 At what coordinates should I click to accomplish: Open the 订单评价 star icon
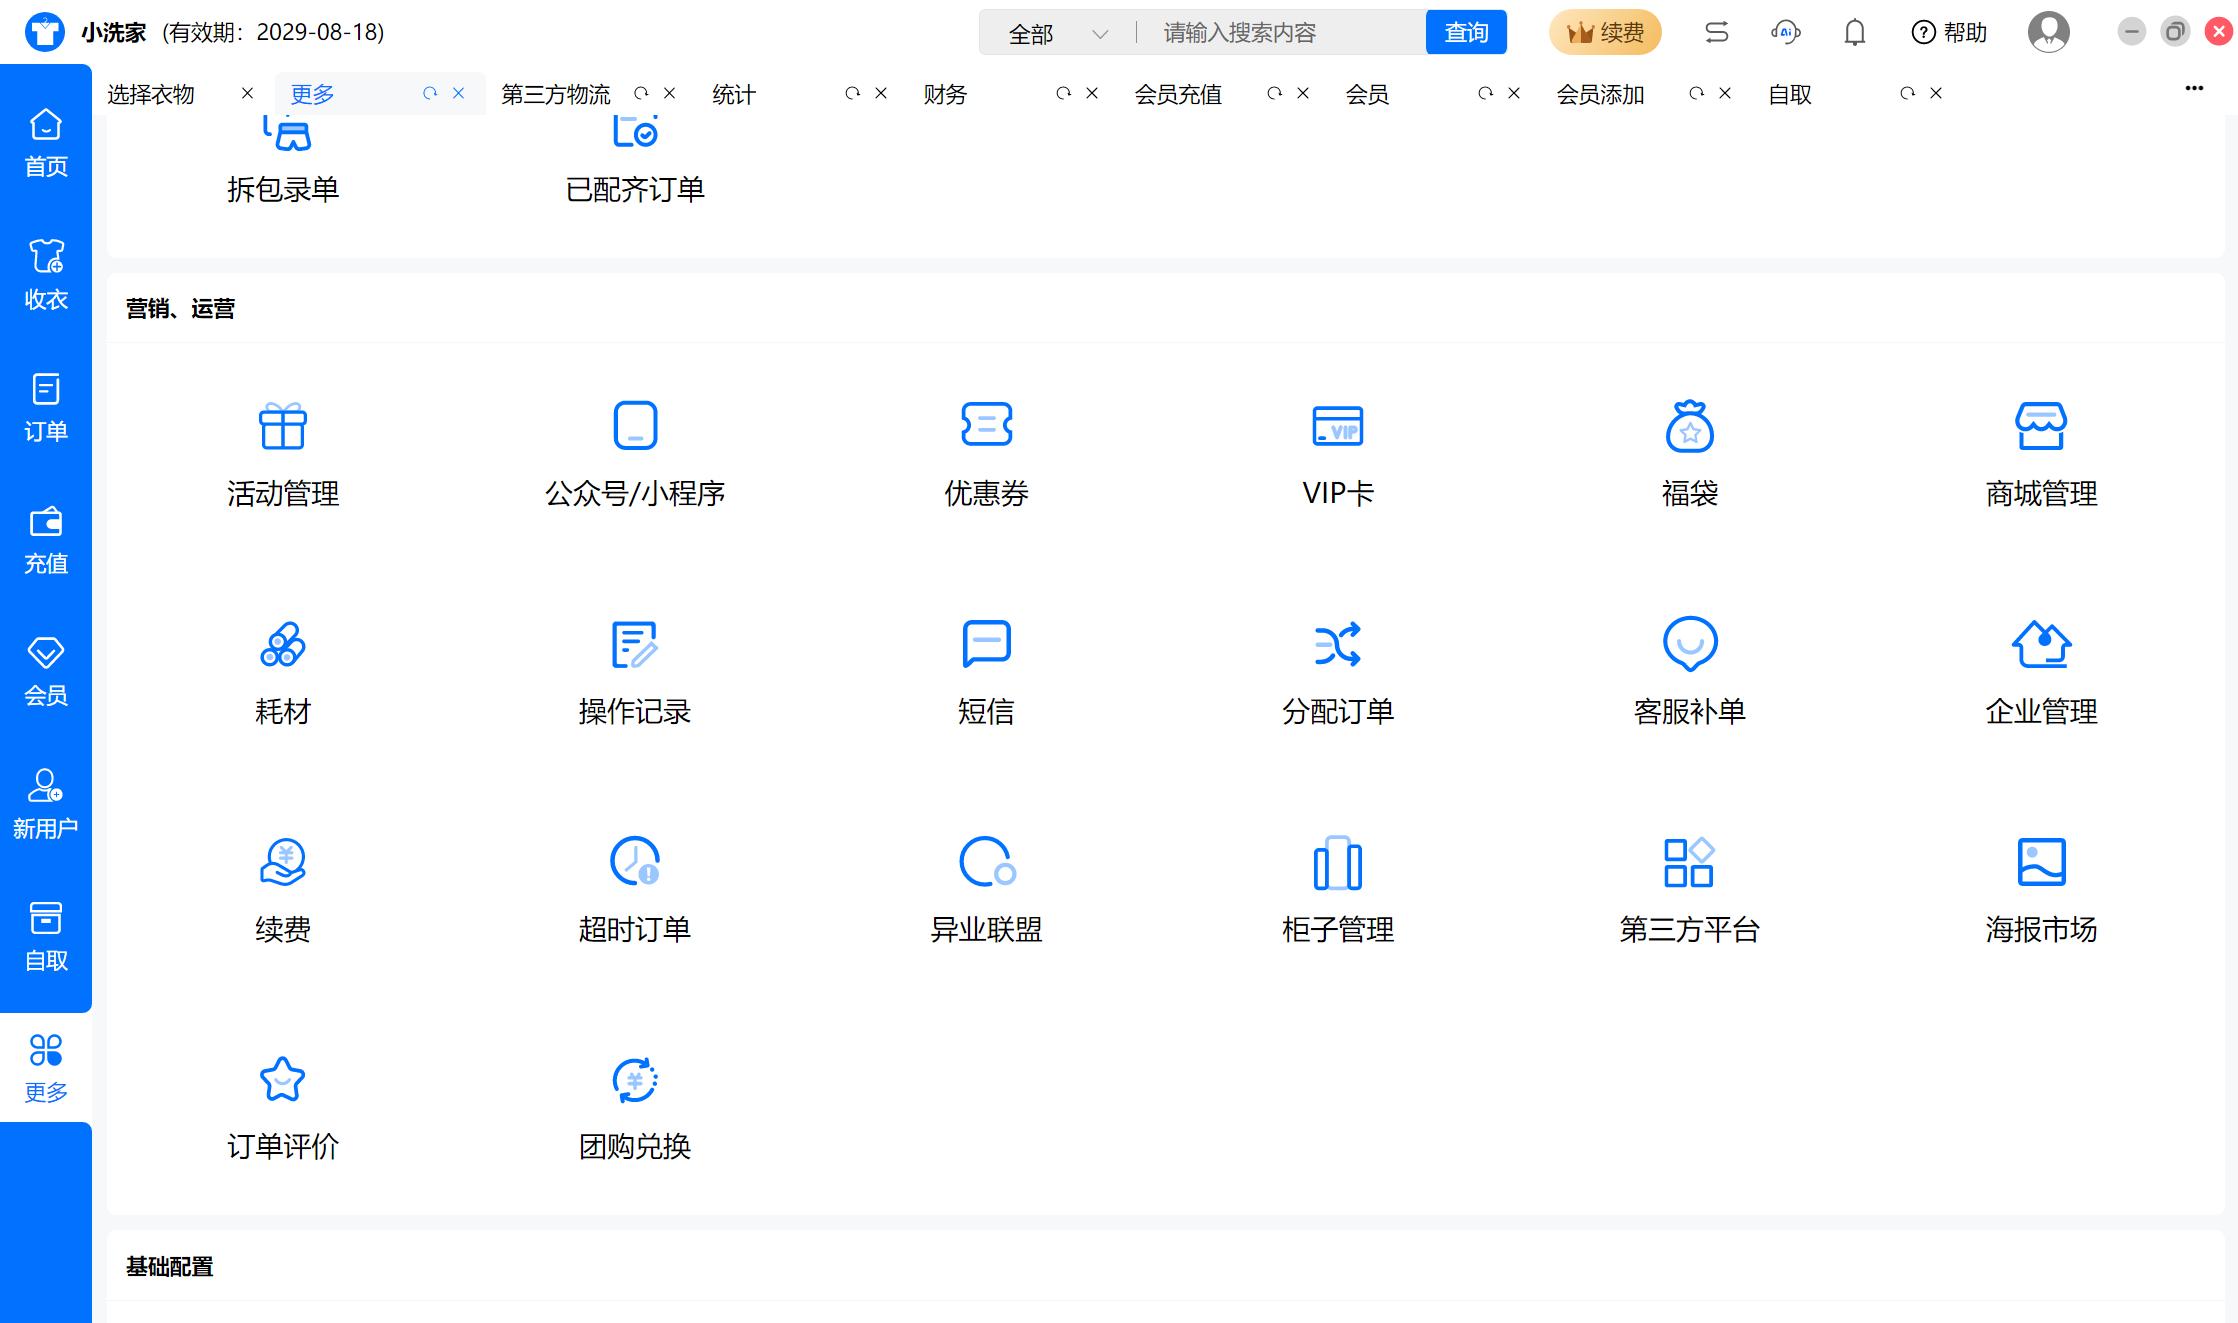point(283,1080)
